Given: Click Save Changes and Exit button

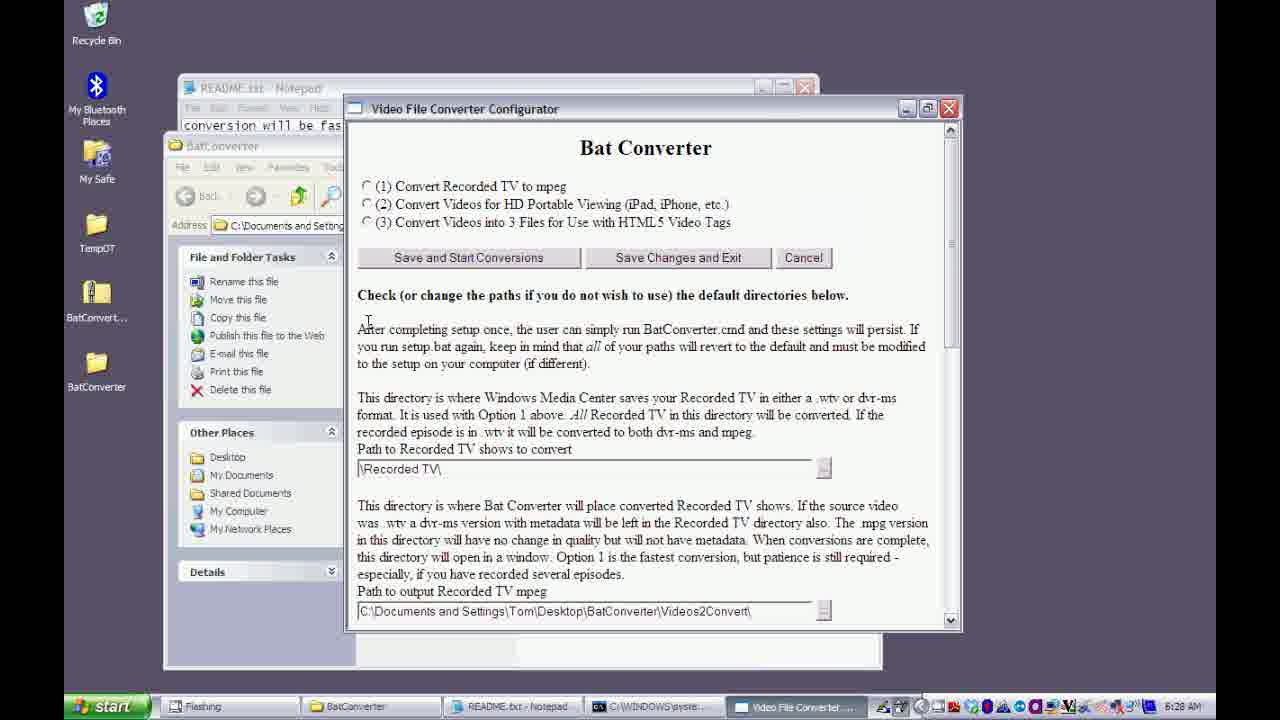Looking at the screenshot, I should click(678, 258).
